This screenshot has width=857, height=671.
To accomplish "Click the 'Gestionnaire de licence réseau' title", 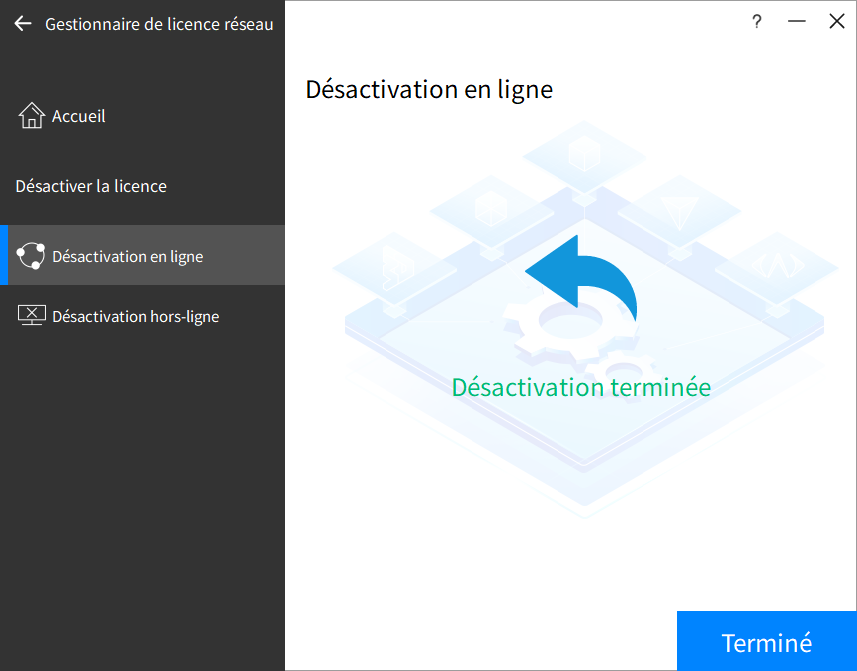I will tap(159, 24).
